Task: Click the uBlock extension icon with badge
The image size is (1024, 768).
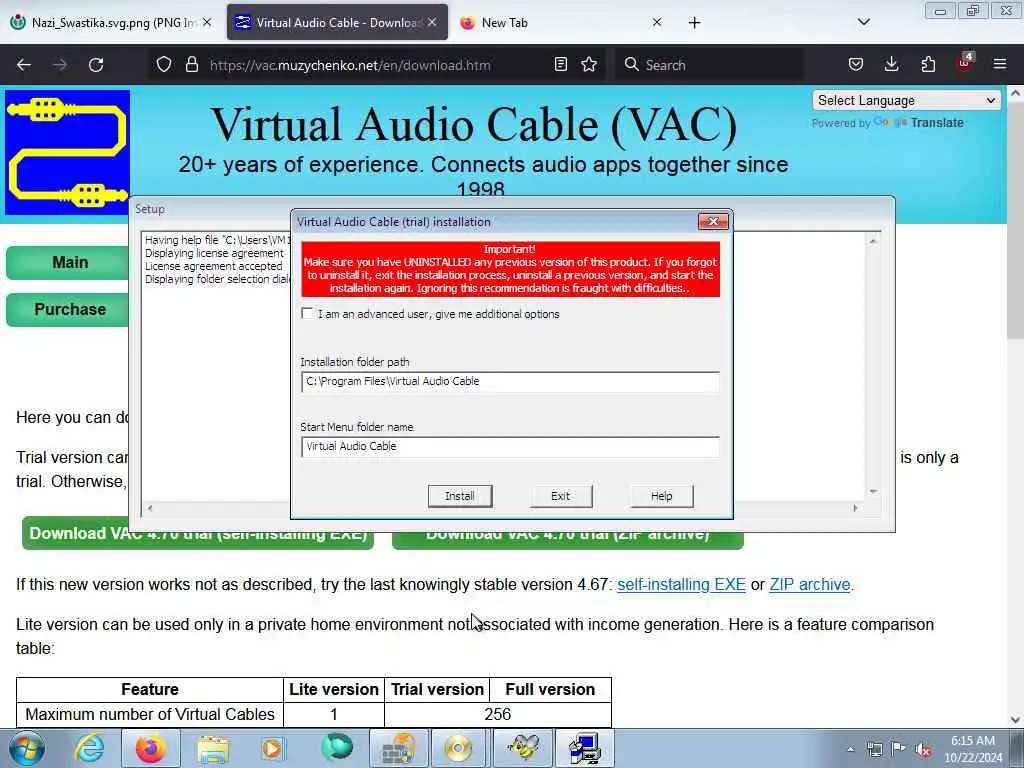Action: pyautogui.click(x=965, y=63)
